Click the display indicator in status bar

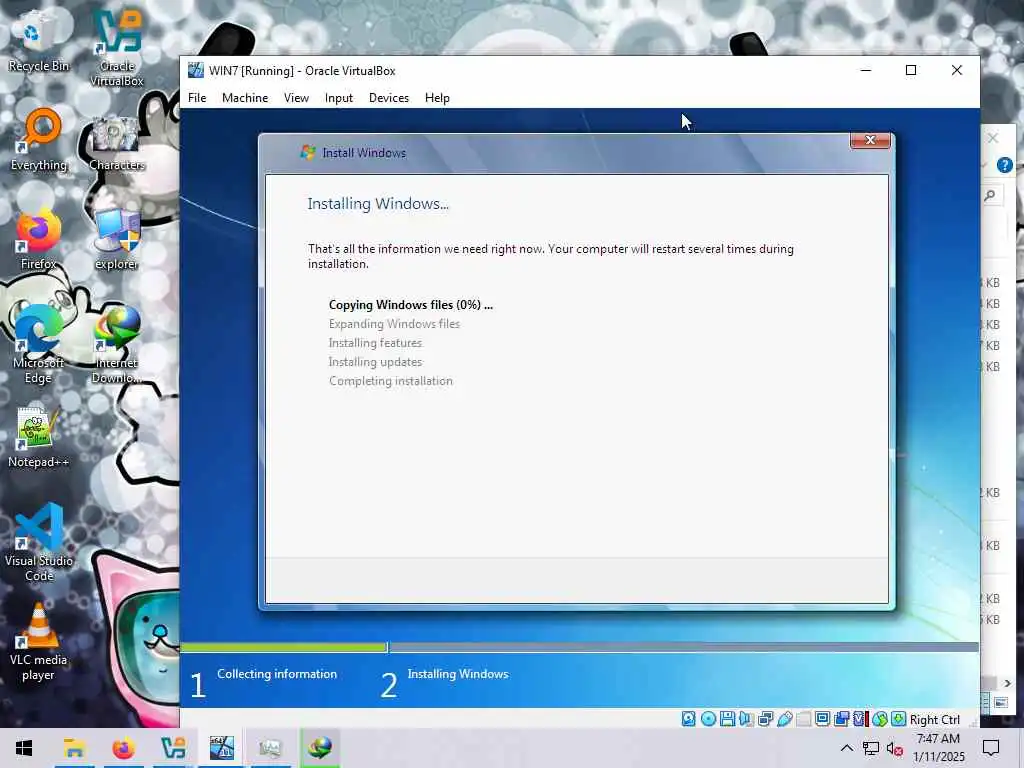(x=822, y=719)
